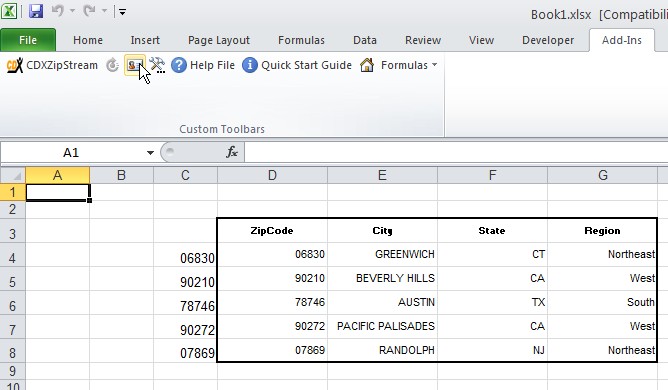Select the BEVERLY HILLS cell
The image size is (668, 390).
pyautogui.click(x=382, y=279)
